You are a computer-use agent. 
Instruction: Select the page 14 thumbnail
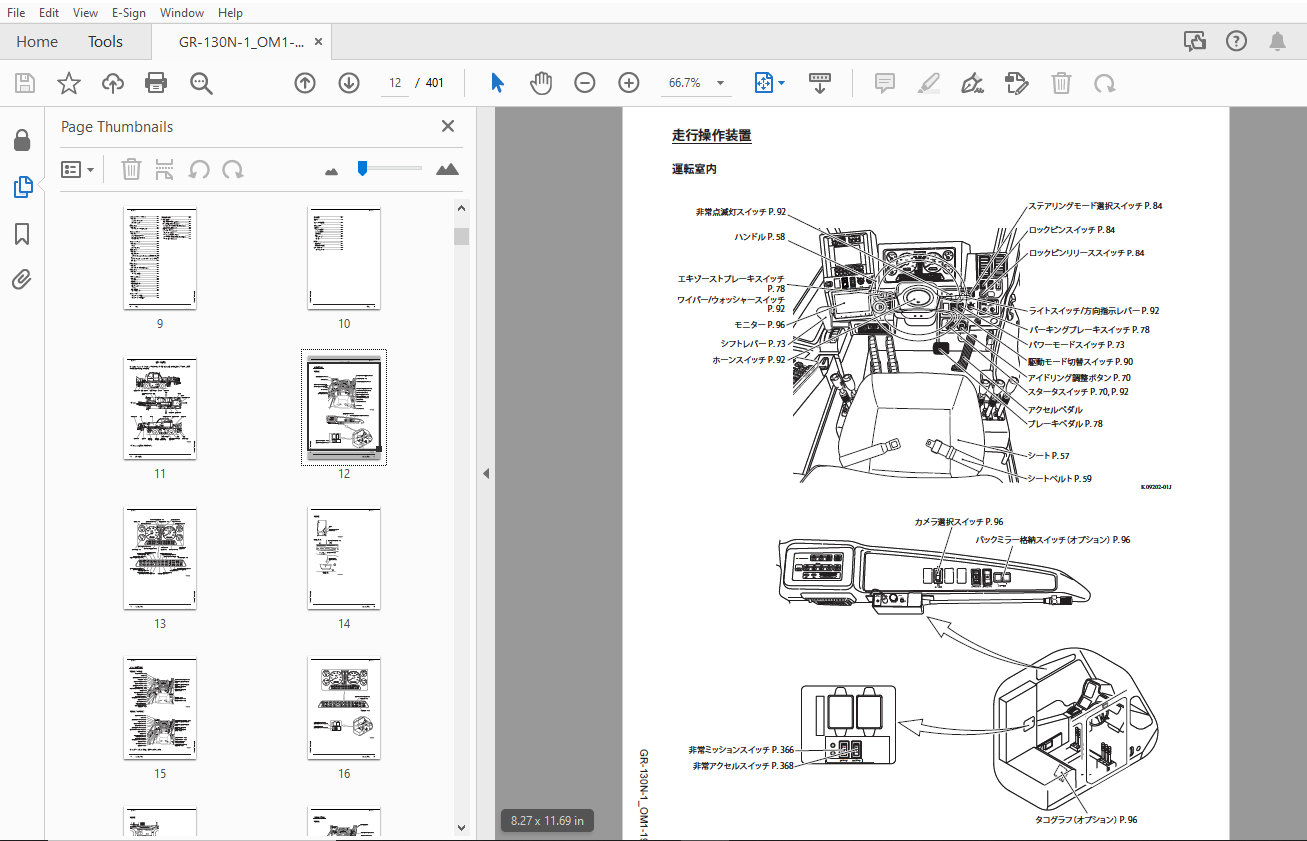pos(344,558)
